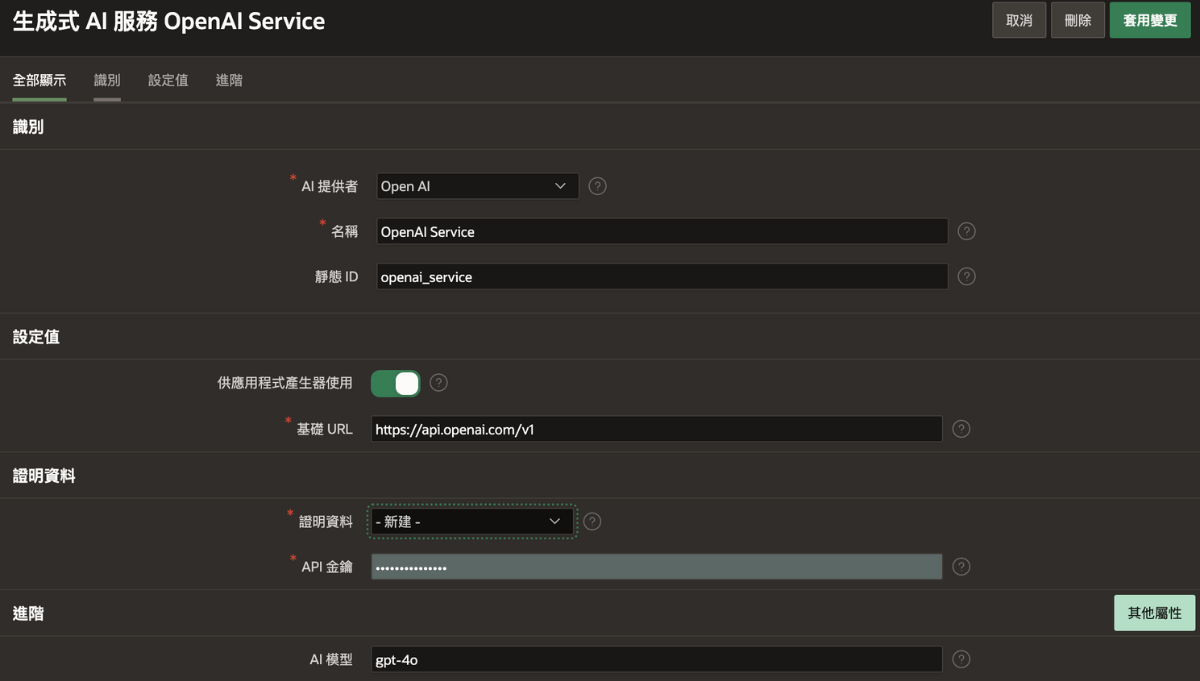Screen dimensions: 1200x681
Task: Switch to the 設定值 tab
Action: click(168, 80)
